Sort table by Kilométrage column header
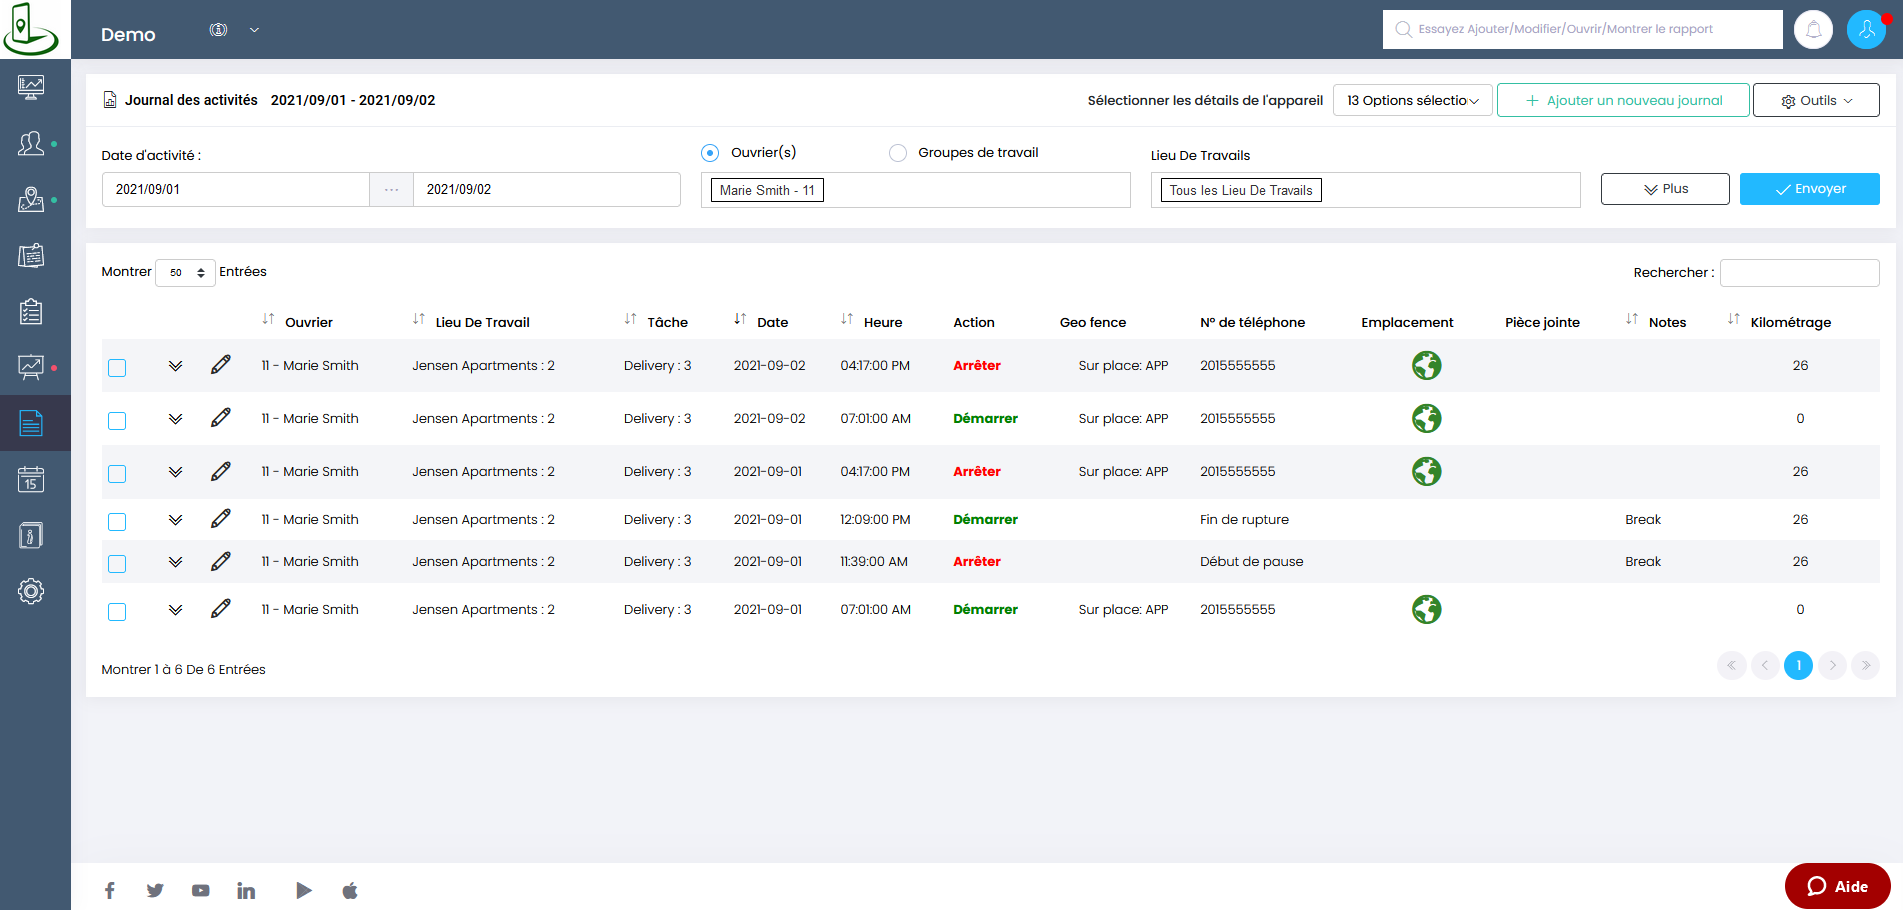The height and width of the screenshot is (910, 1903). click(1790, 322)
